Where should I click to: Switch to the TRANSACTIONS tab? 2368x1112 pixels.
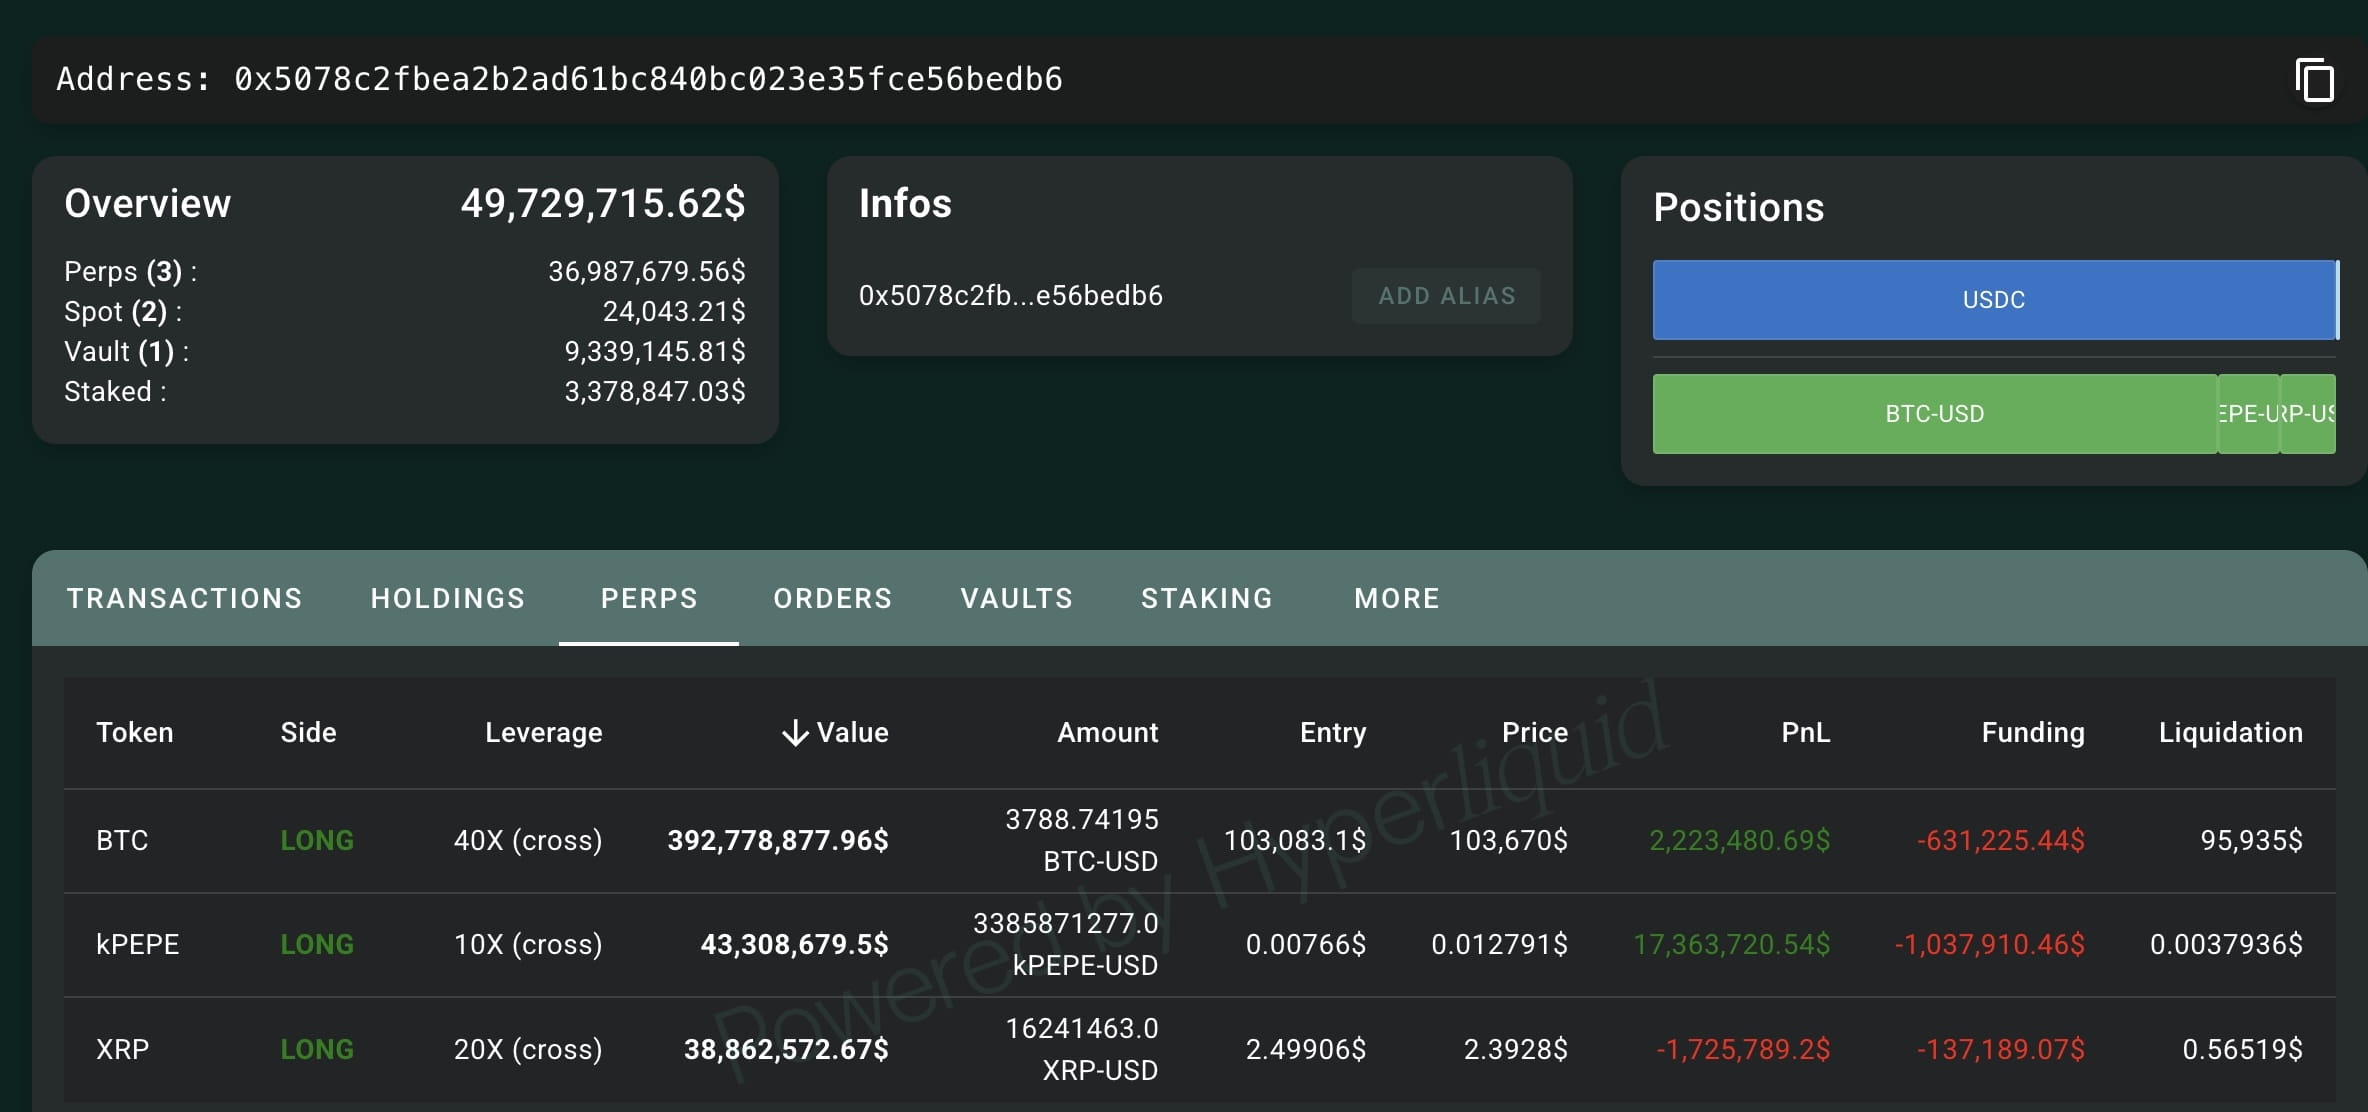point(184,598)
